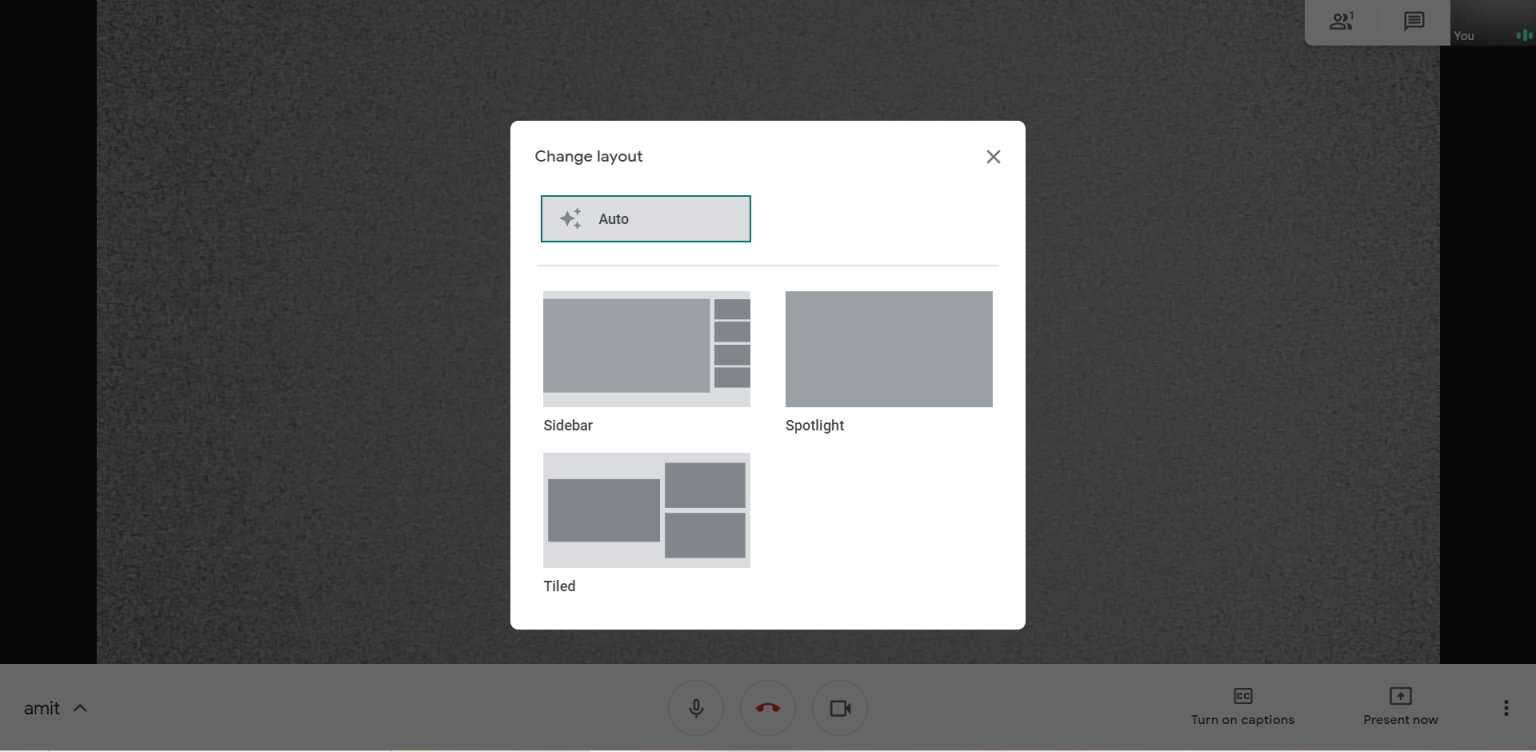This screenshot has width=1536, height=752.
Task: Click the You self-view label
Action: pos(1463,35)
